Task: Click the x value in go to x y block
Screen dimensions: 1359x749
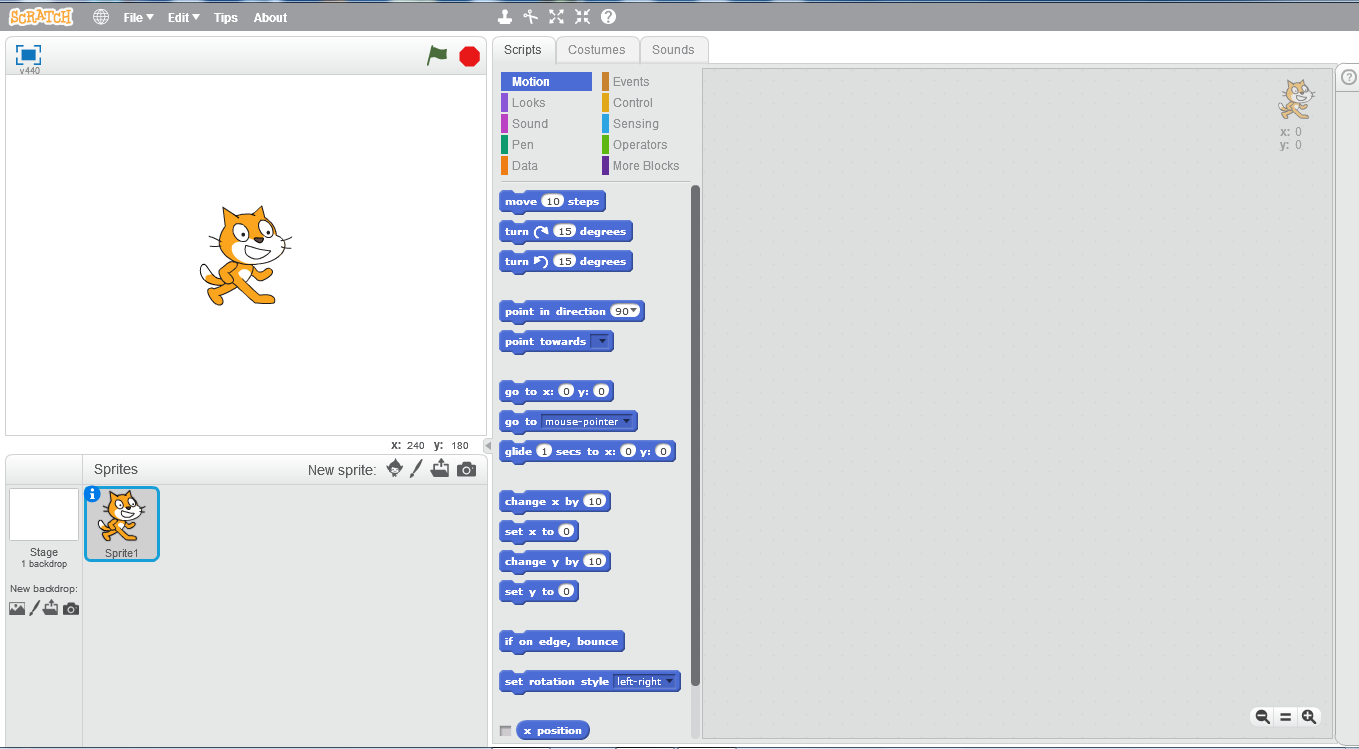Action: tap(566, 392)
